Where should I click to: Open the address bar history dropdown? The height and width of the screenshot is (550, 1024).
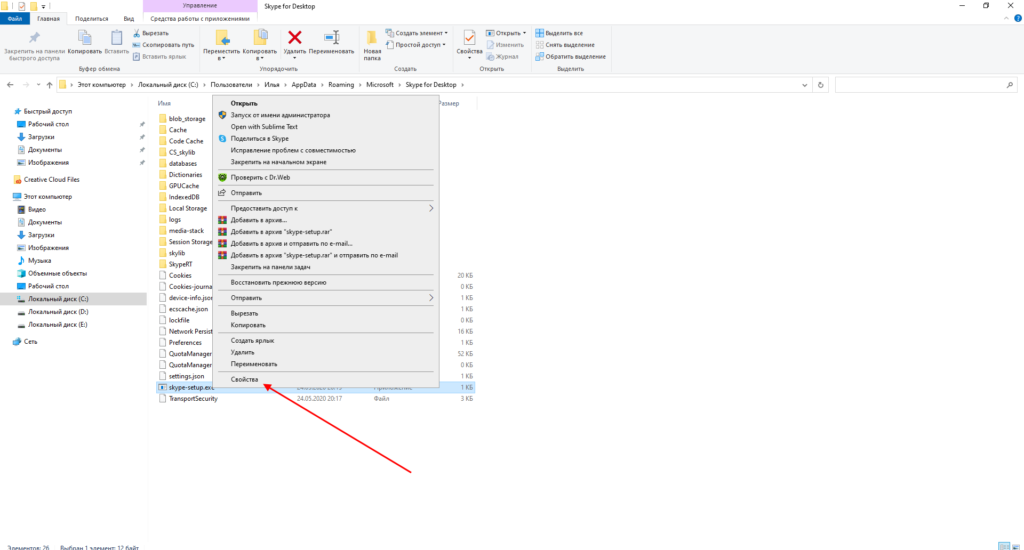(x=805, y=85)
